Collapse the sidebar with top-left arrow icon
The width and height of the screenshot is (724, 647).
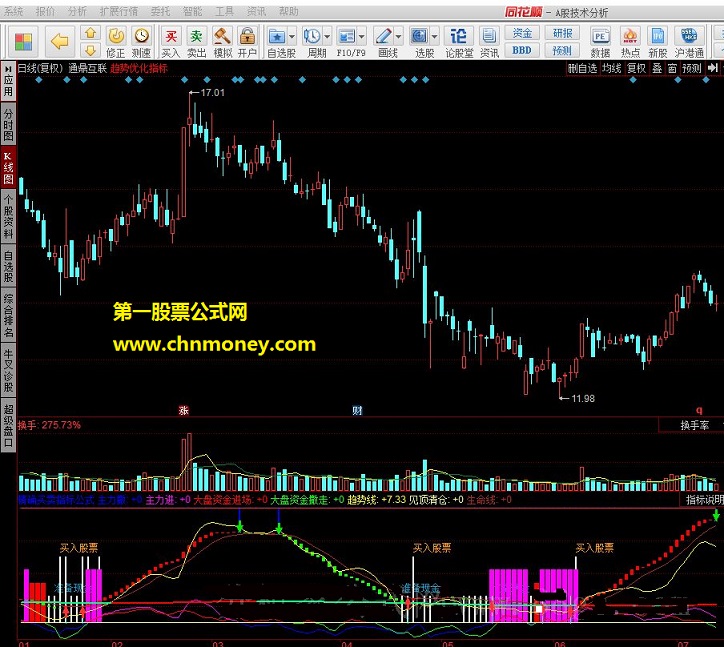point(8,69)
